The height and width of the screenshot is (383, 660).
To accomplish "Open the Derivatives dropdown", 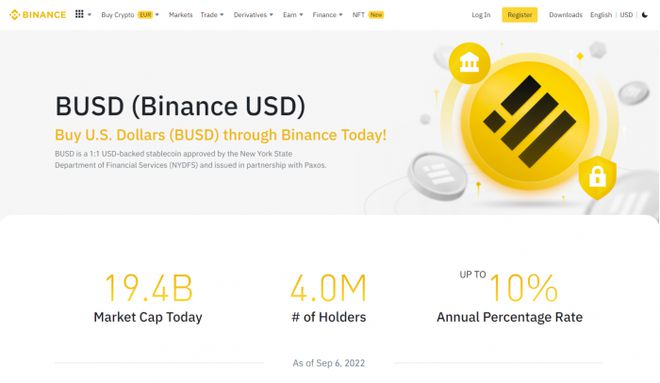I will [253, 15].
